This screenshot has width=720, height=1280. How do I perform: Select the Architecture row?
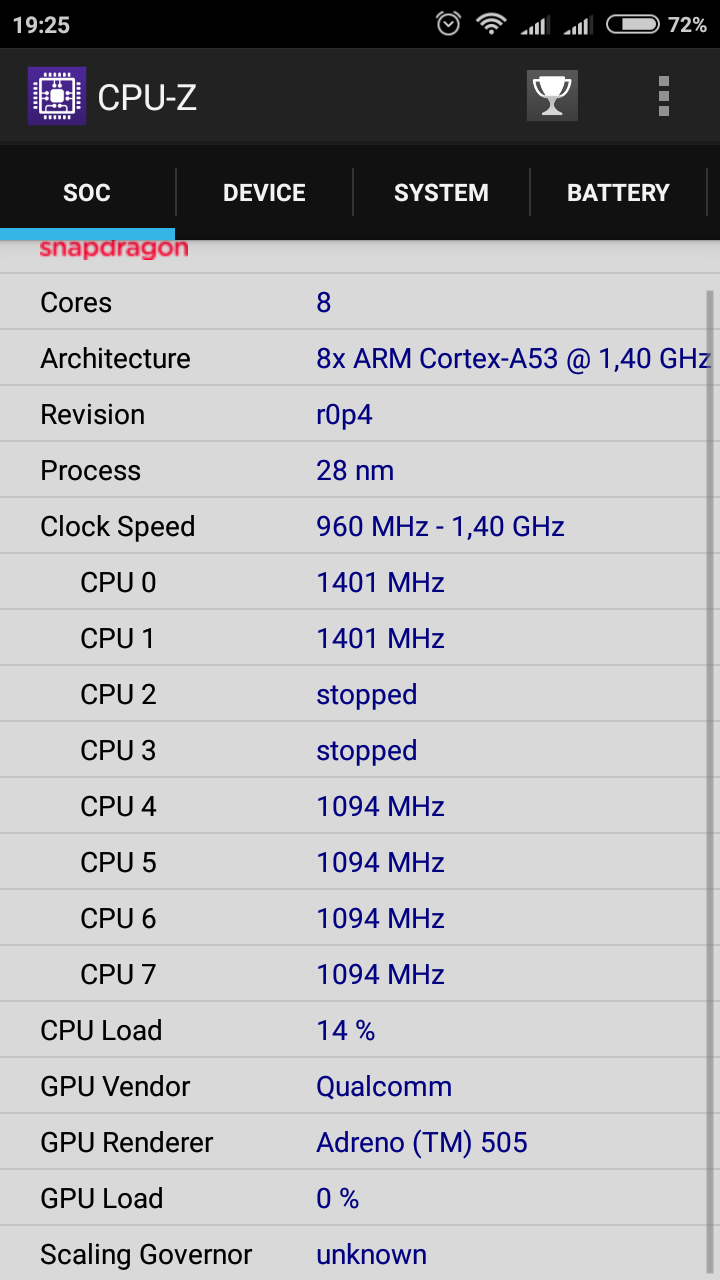(x=360, y=358)
